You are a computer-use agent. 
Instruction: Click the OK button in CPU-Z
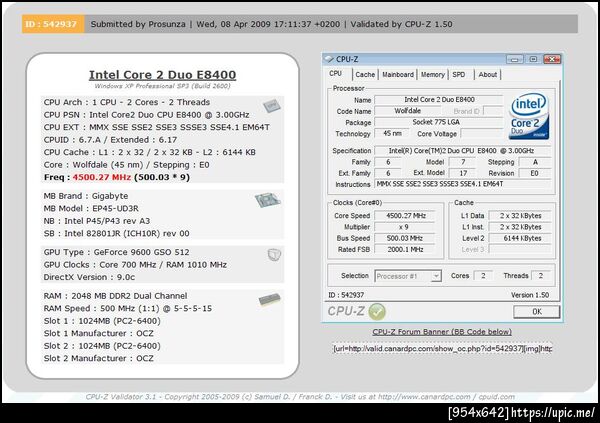coord(536,312)
